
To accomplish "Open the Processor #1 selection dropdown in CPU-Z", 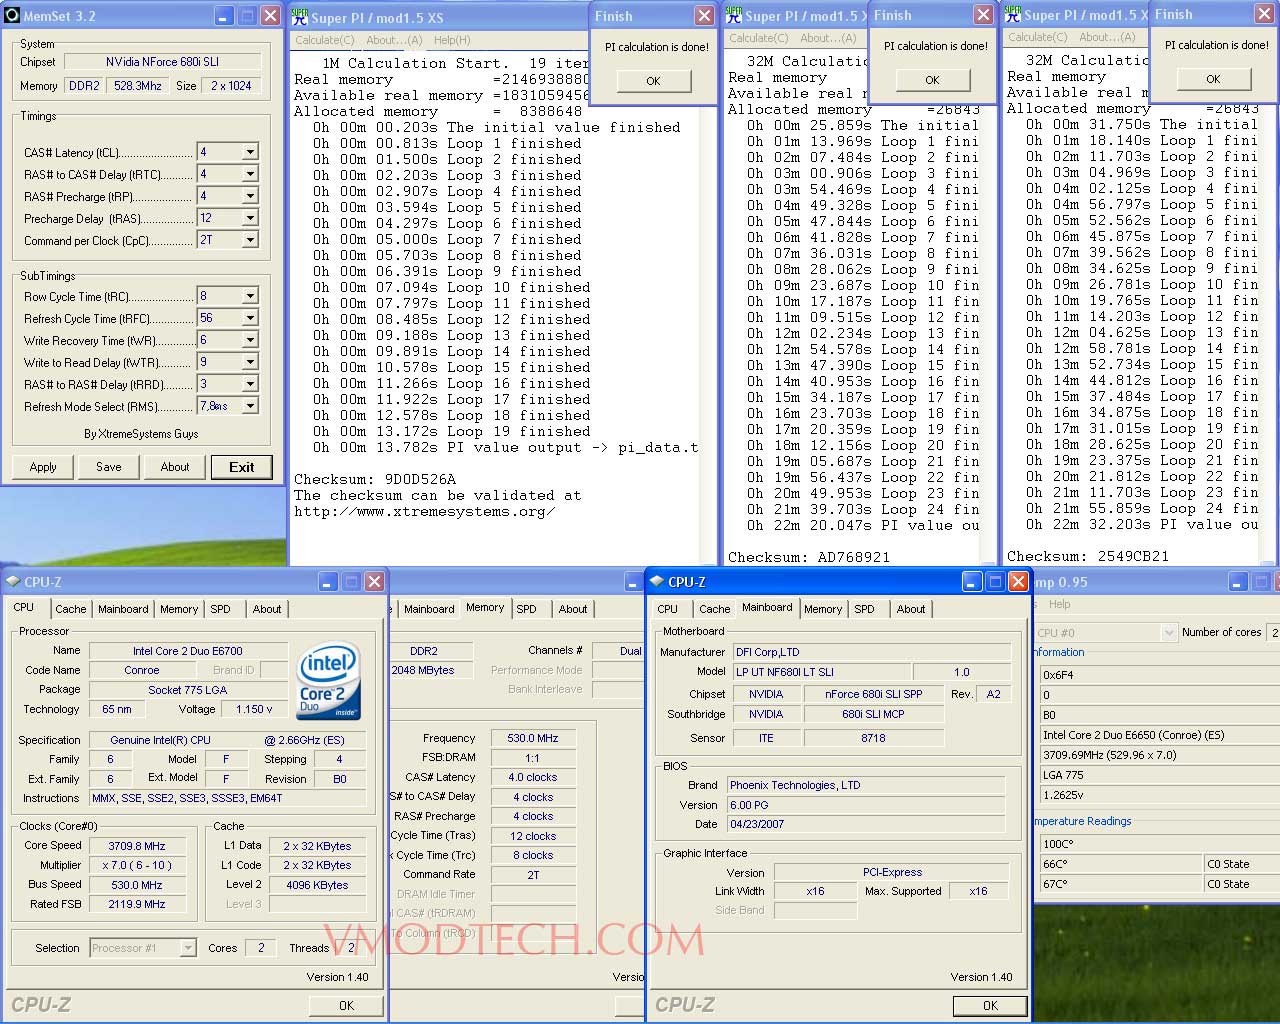I will (187, 948).
